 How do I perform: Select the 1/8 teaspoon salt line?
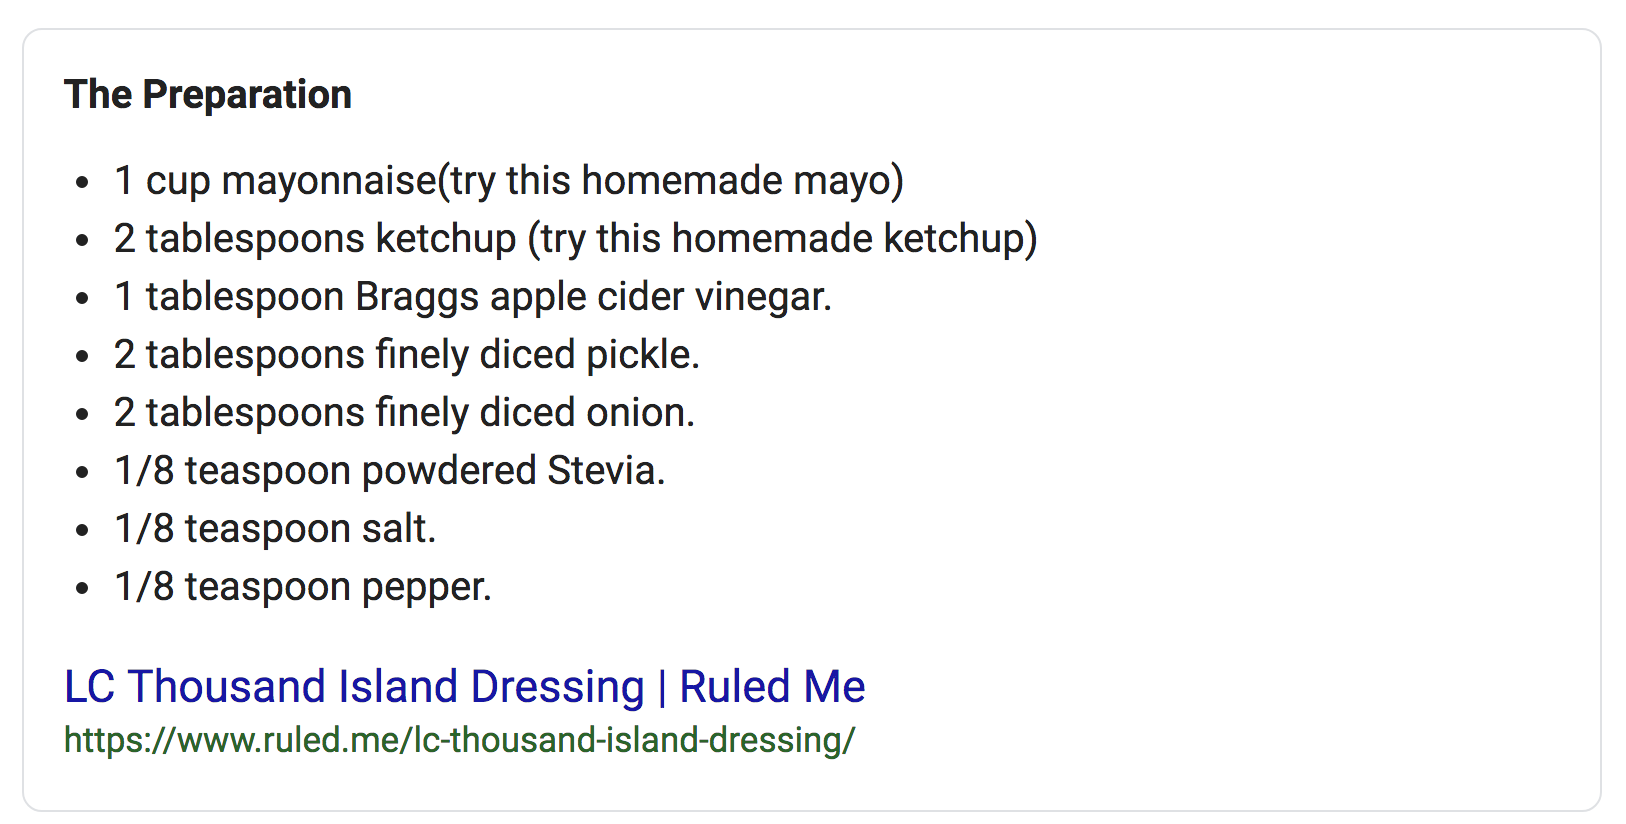[x=275, y=529]
